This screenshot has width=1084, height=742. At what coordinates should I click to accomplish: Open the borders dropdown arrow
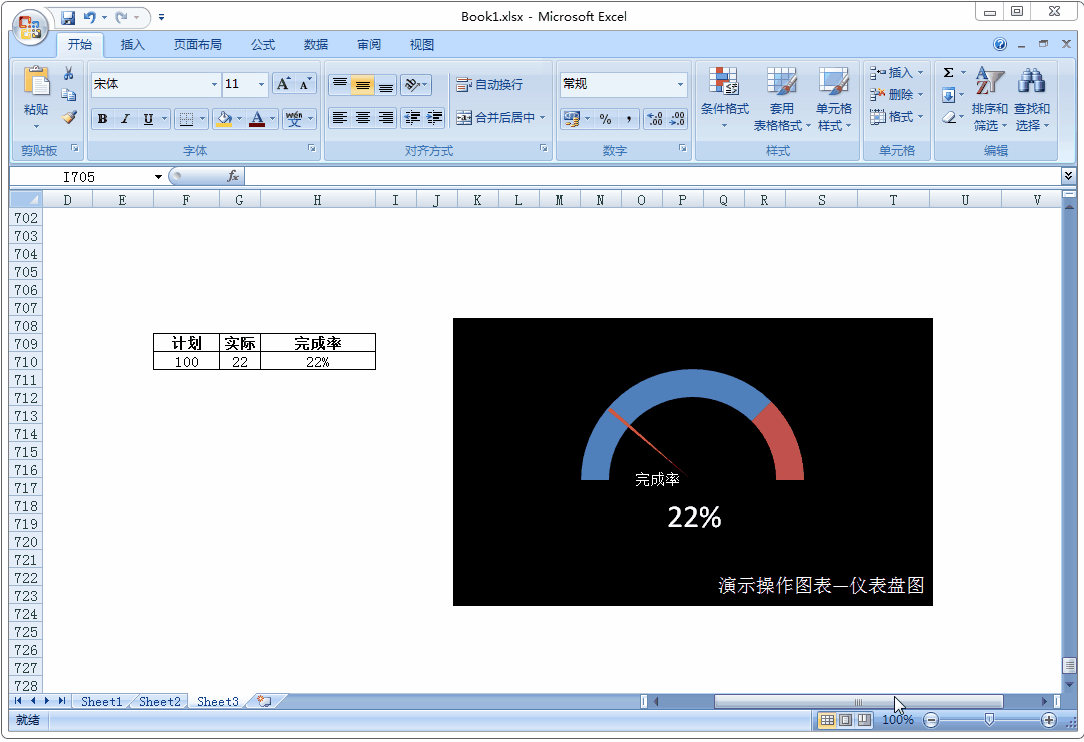(x=203, y=119)
